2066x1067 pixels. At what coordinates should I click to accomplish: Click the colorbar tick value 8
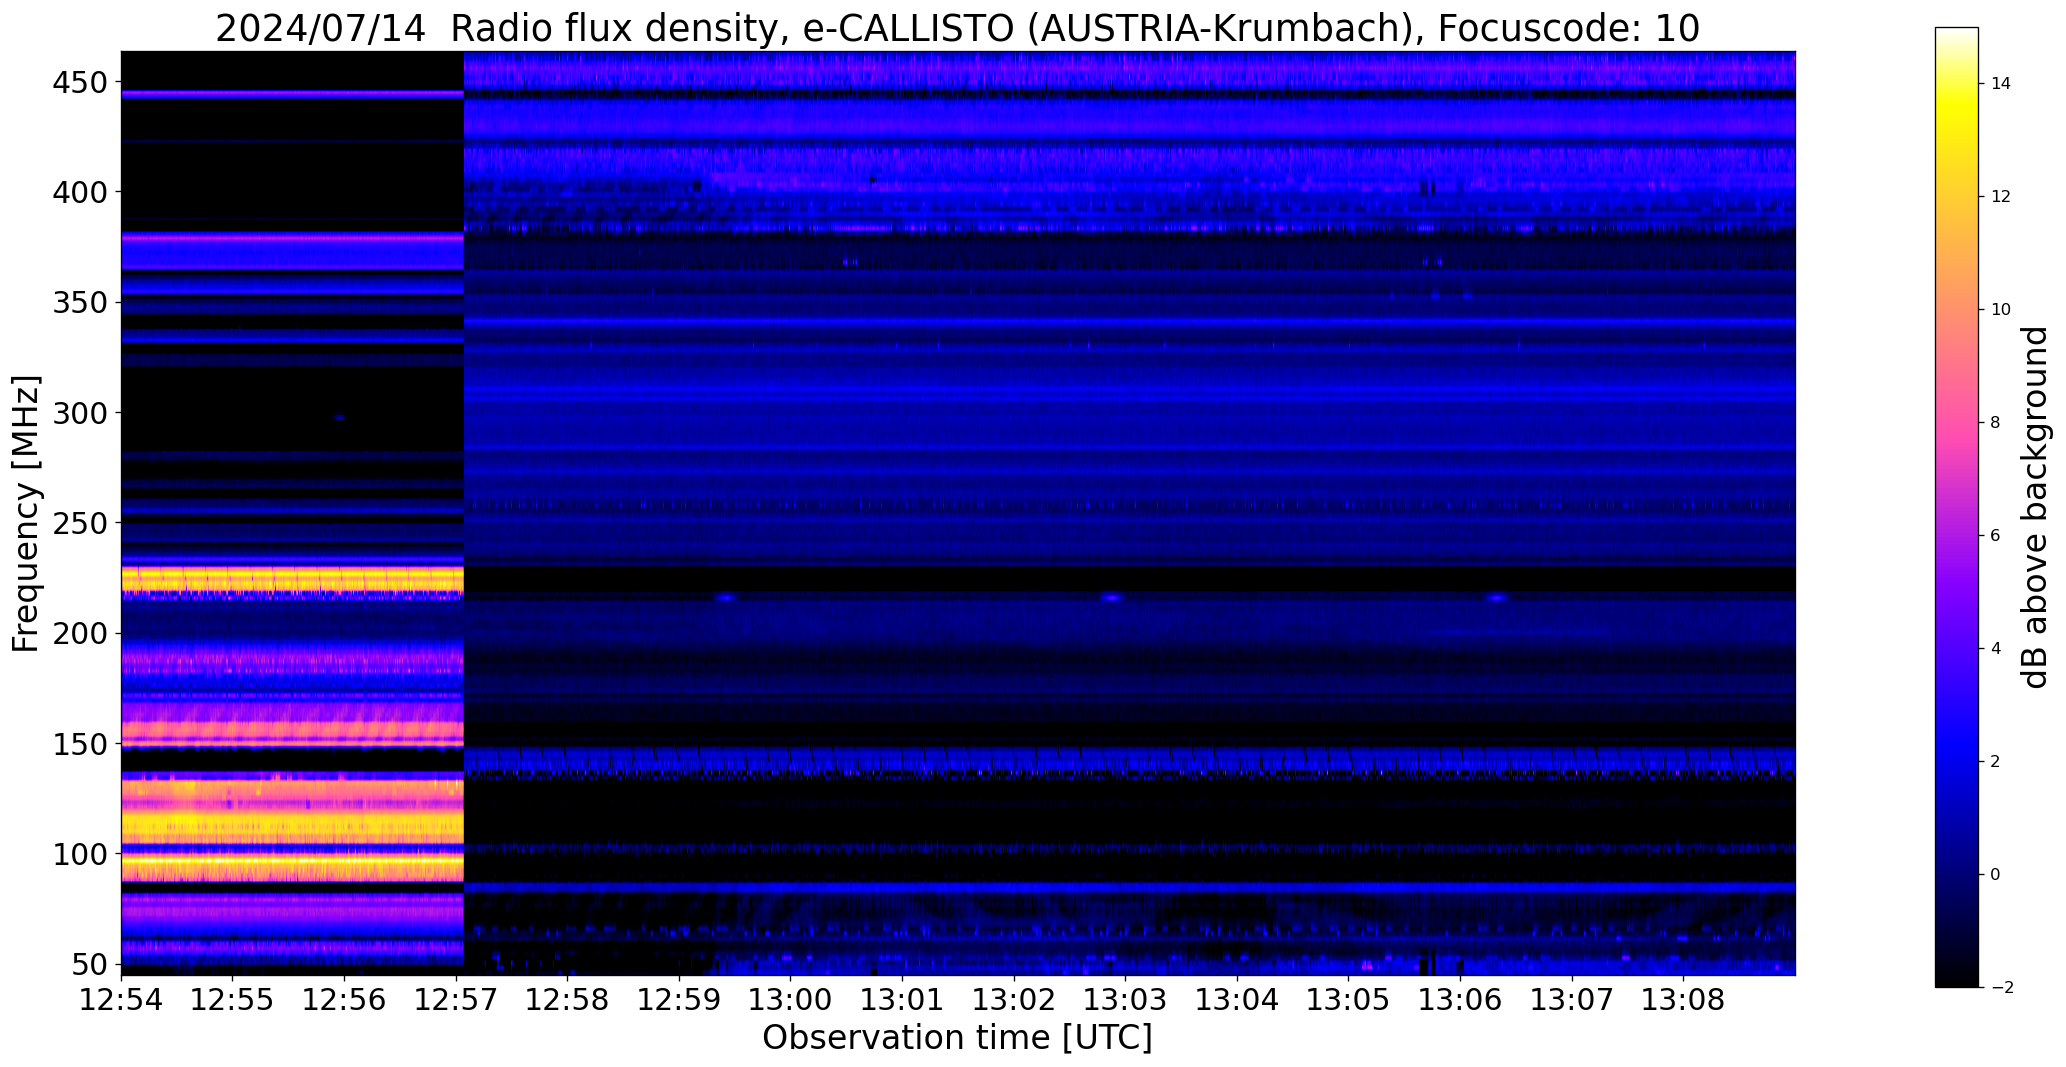tap(1996, 423)
